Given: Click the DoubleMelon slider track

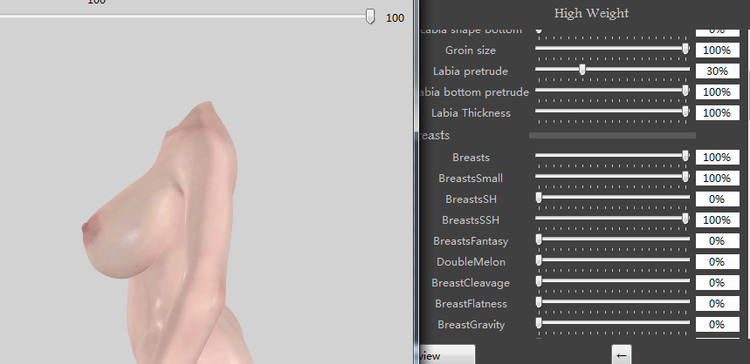Looking at the screenshot, I should tap(612, 260).
